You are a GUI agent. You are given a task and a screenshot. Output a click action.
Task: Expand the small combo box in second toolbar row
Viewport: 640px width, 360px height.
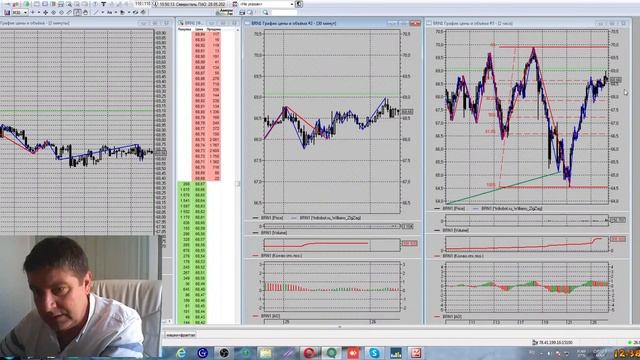tap(20, 12)
